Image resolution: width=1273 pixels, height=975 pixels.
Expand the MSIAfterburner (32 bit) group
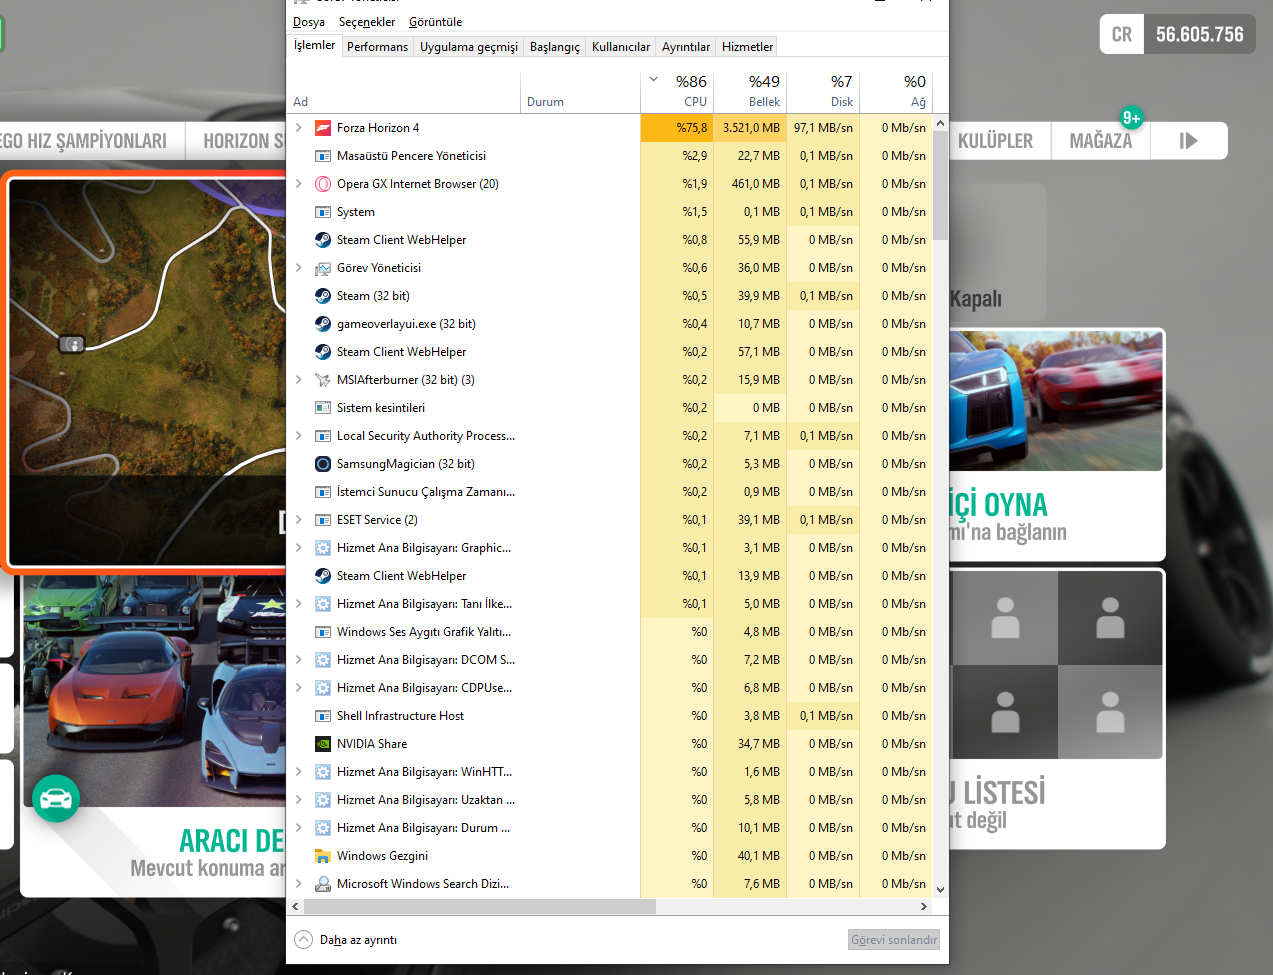298,380
